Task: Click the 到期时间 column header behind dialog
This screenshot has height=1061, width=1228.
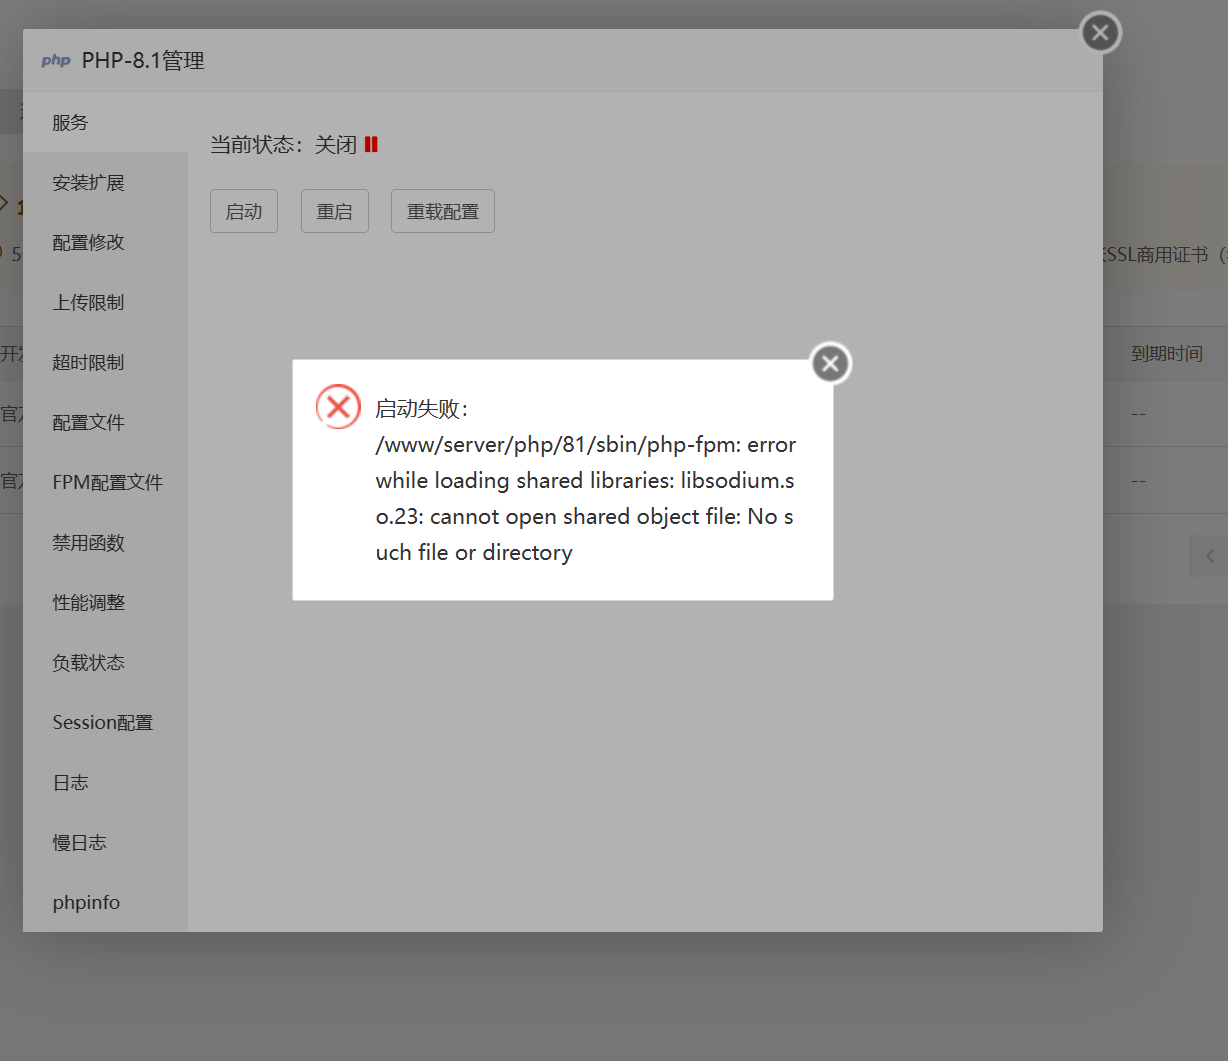Action: (1166, 354)
